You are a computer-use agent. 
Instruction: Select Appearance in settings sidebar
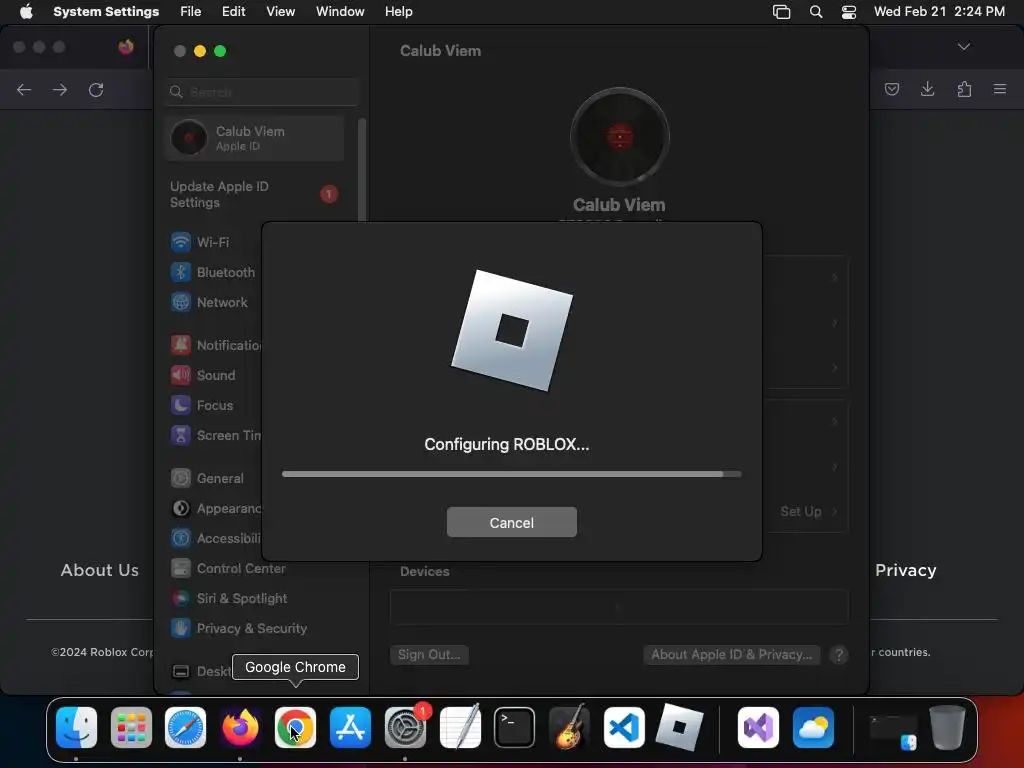tap(216, 509)
